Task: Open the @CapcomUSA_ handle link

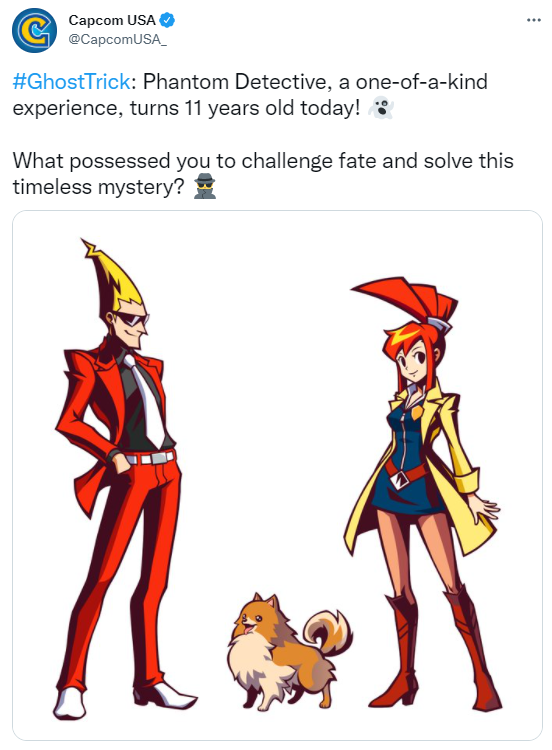Action: pos(118,39)
